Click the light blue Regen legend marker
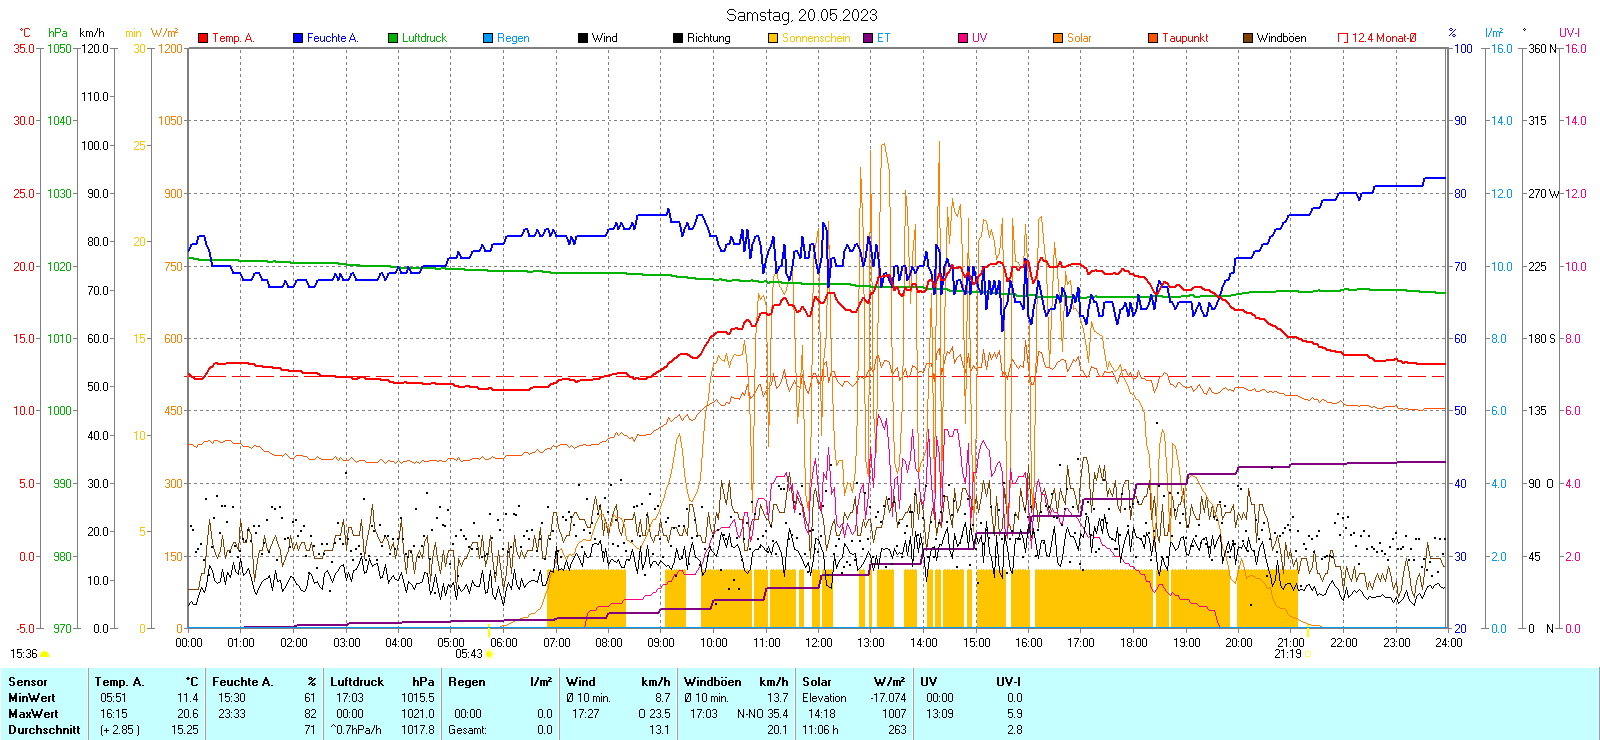 [488, 38]
